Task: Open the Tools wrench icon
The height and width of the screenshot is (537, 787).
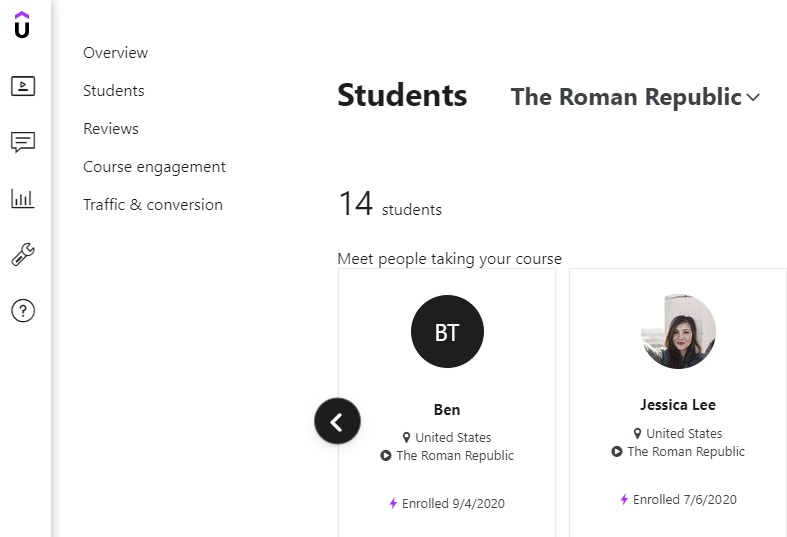Action: click(22, 255)
